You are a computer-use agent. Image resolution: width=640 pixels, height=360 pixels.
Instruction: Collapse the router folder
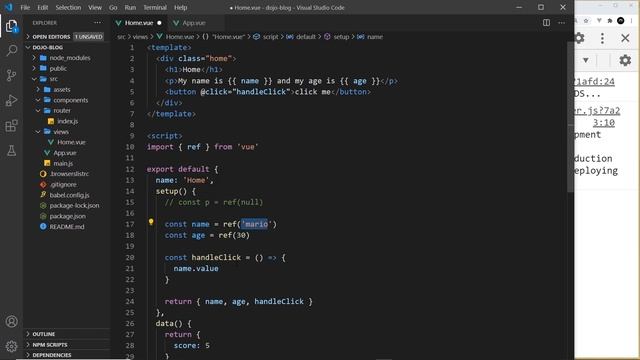point(67,111)
